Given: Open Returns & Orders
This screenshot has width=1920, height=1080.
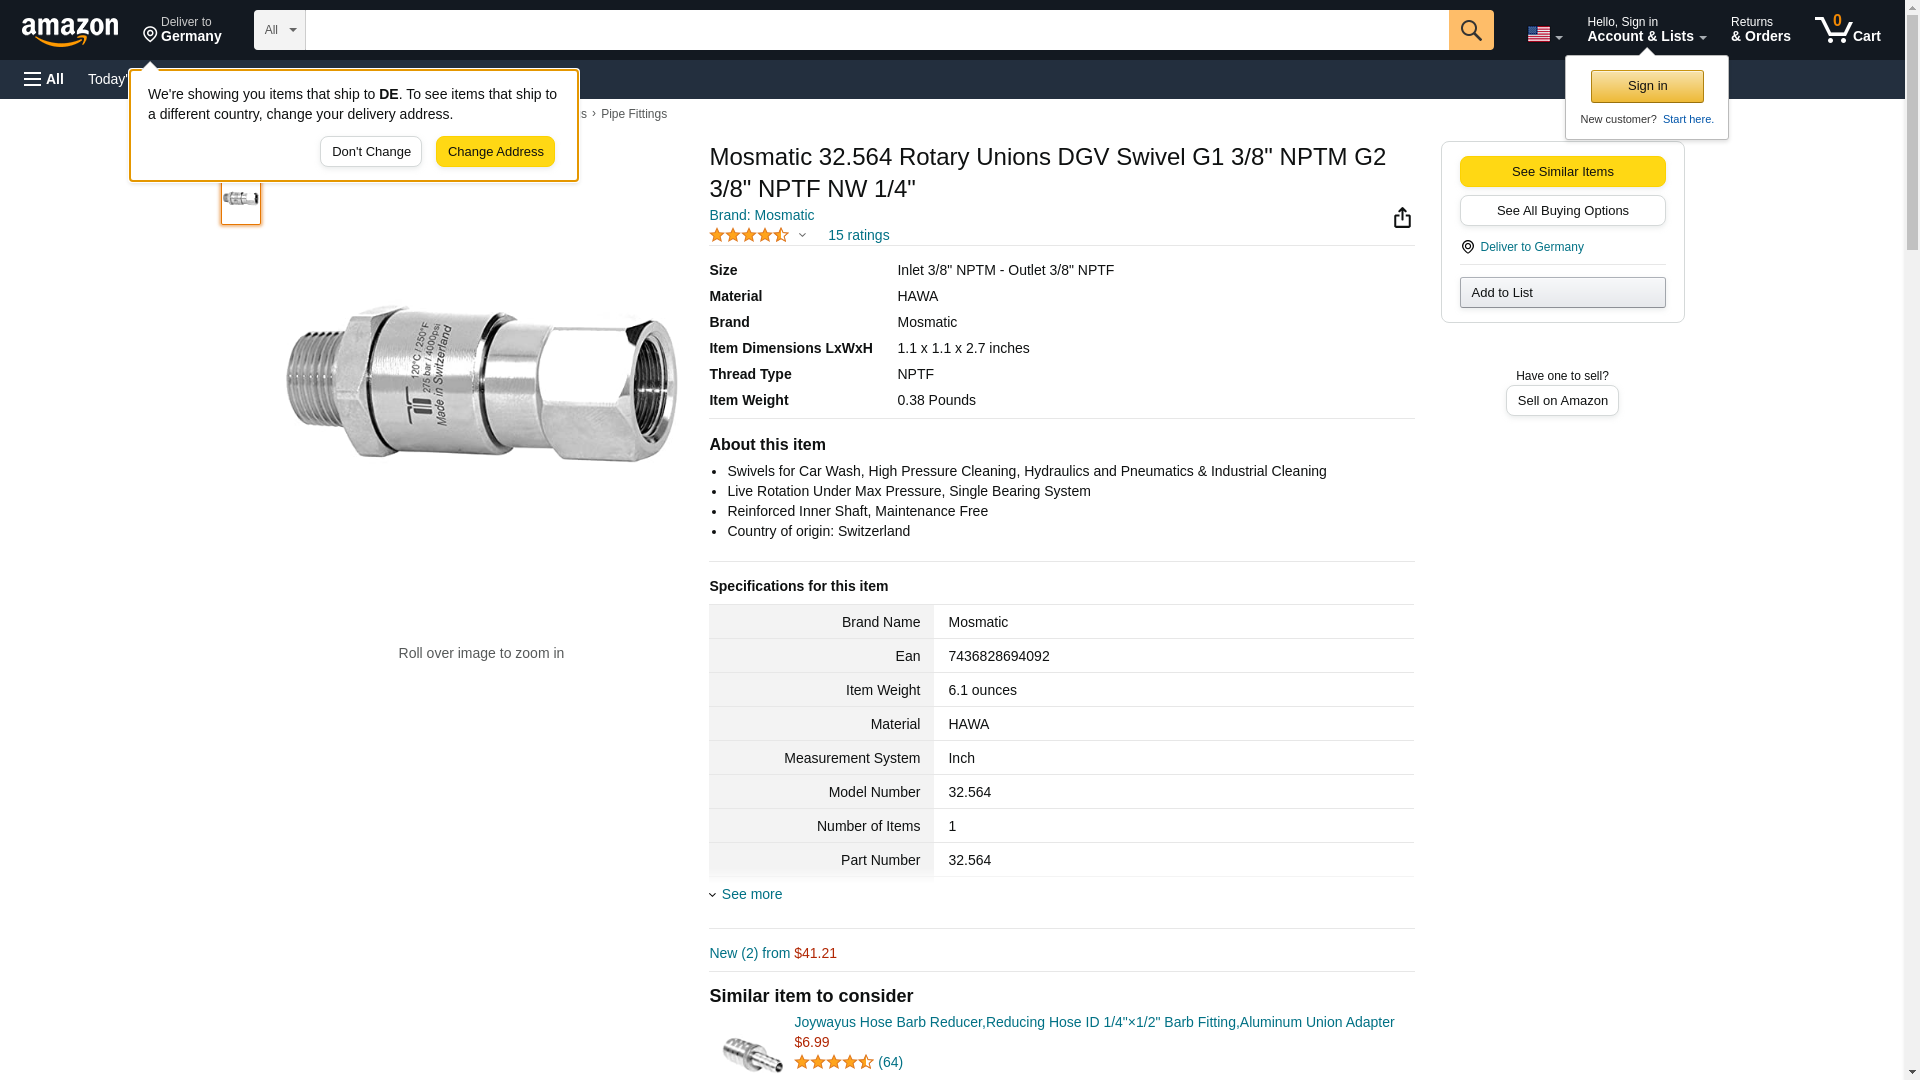Looking at the screenshot, I should tap(1760, 30).
